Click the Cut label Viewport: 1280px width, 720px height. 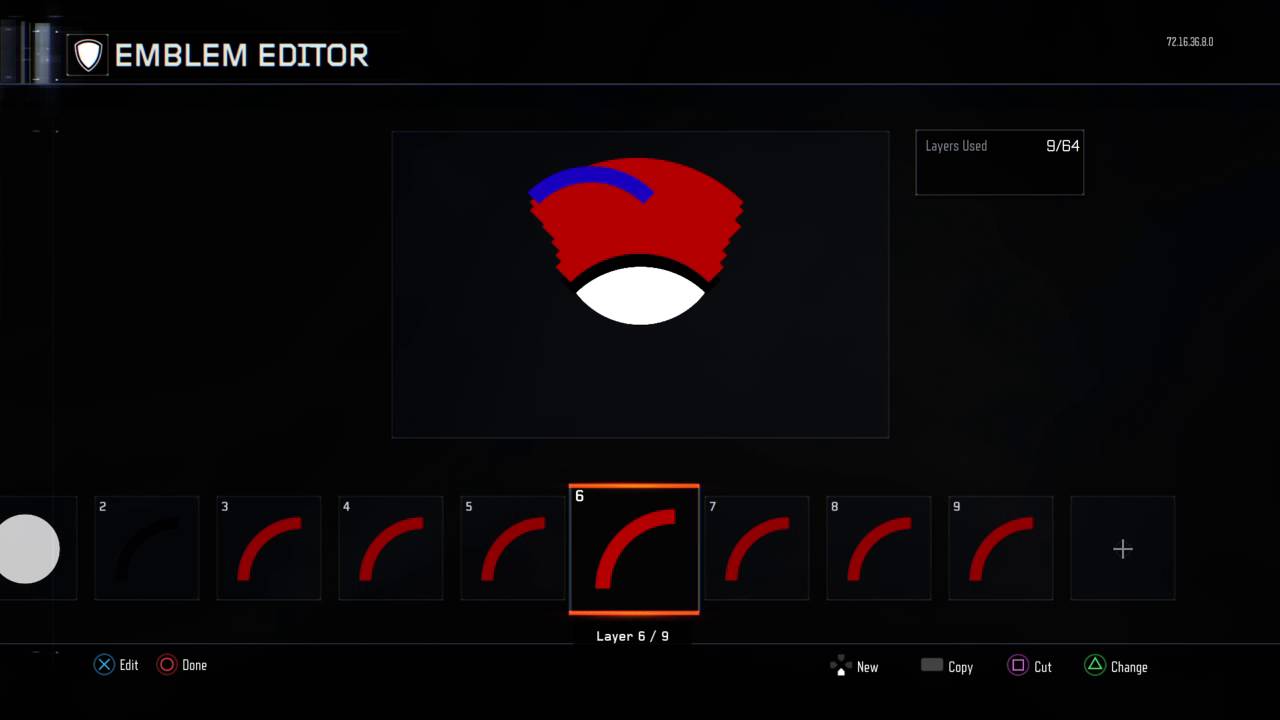tap(1043, 667)
